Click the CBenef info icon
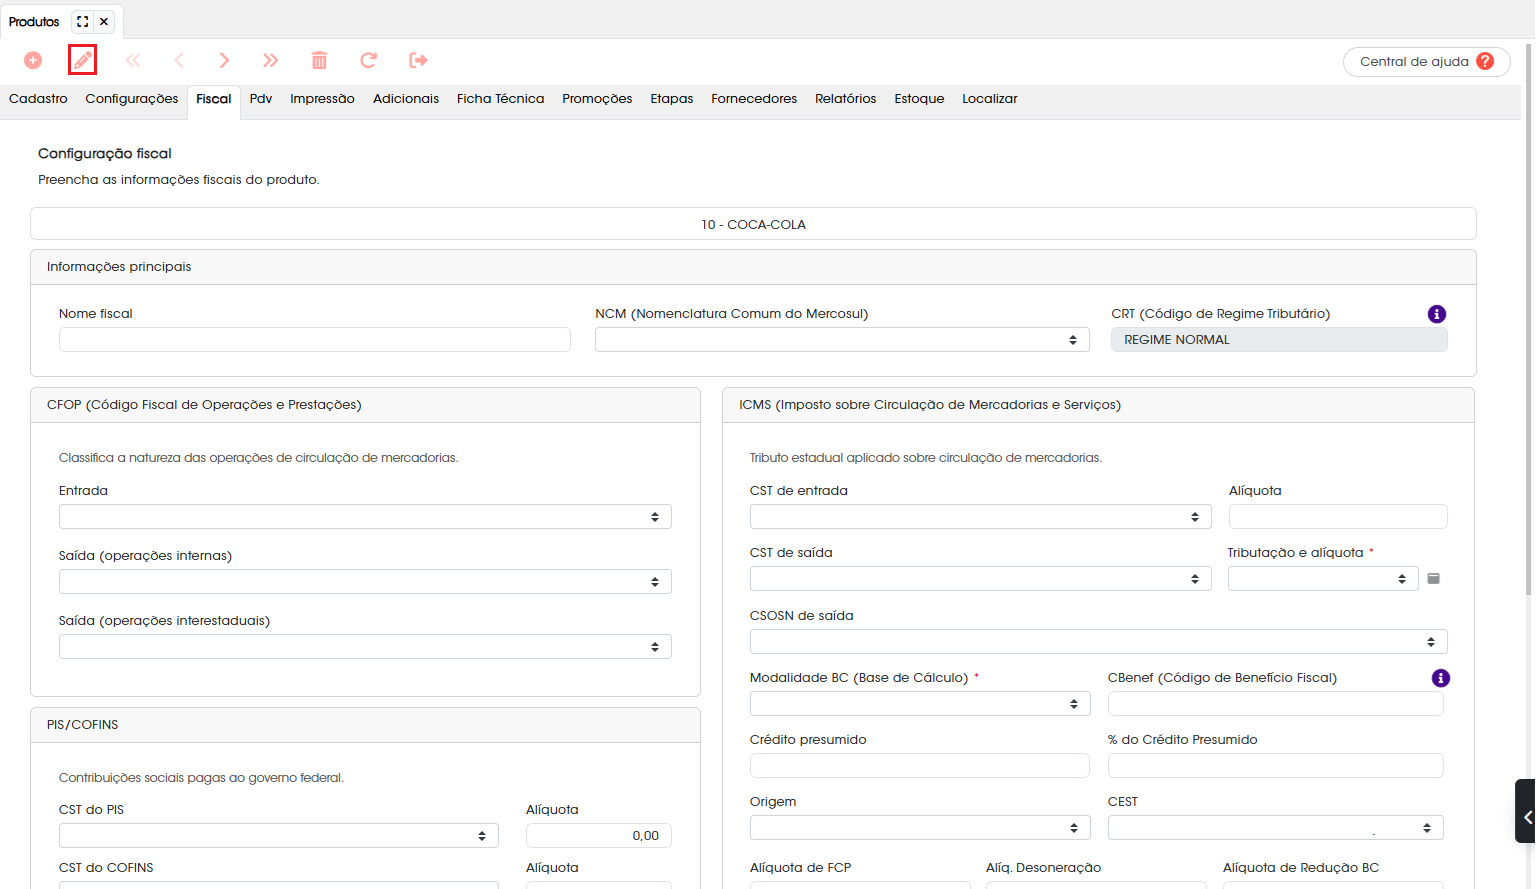1538x889 pixels. 1441,678
